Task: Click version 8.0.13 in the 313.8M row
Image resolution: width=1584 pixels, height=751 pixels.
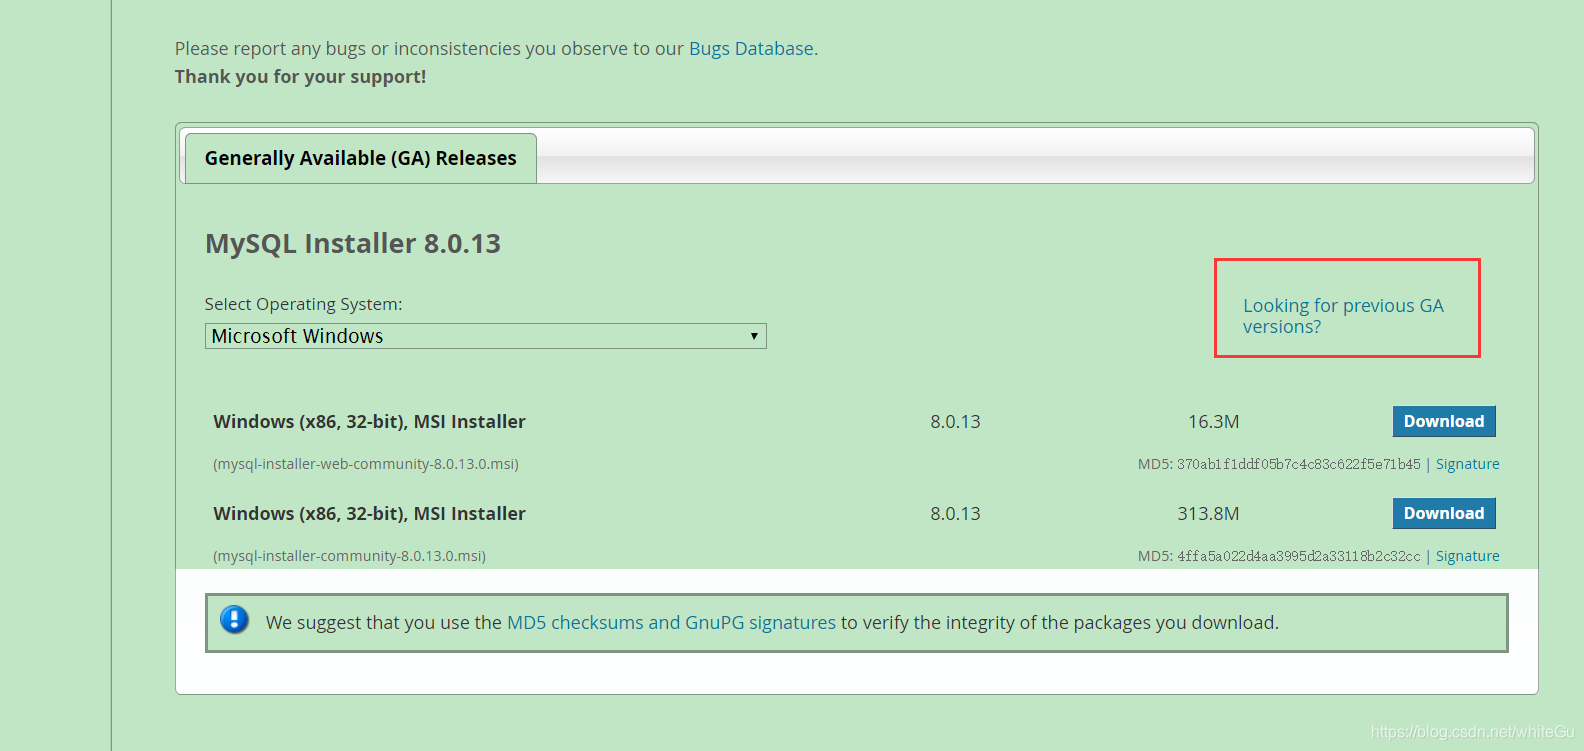Action: point(955,514)
